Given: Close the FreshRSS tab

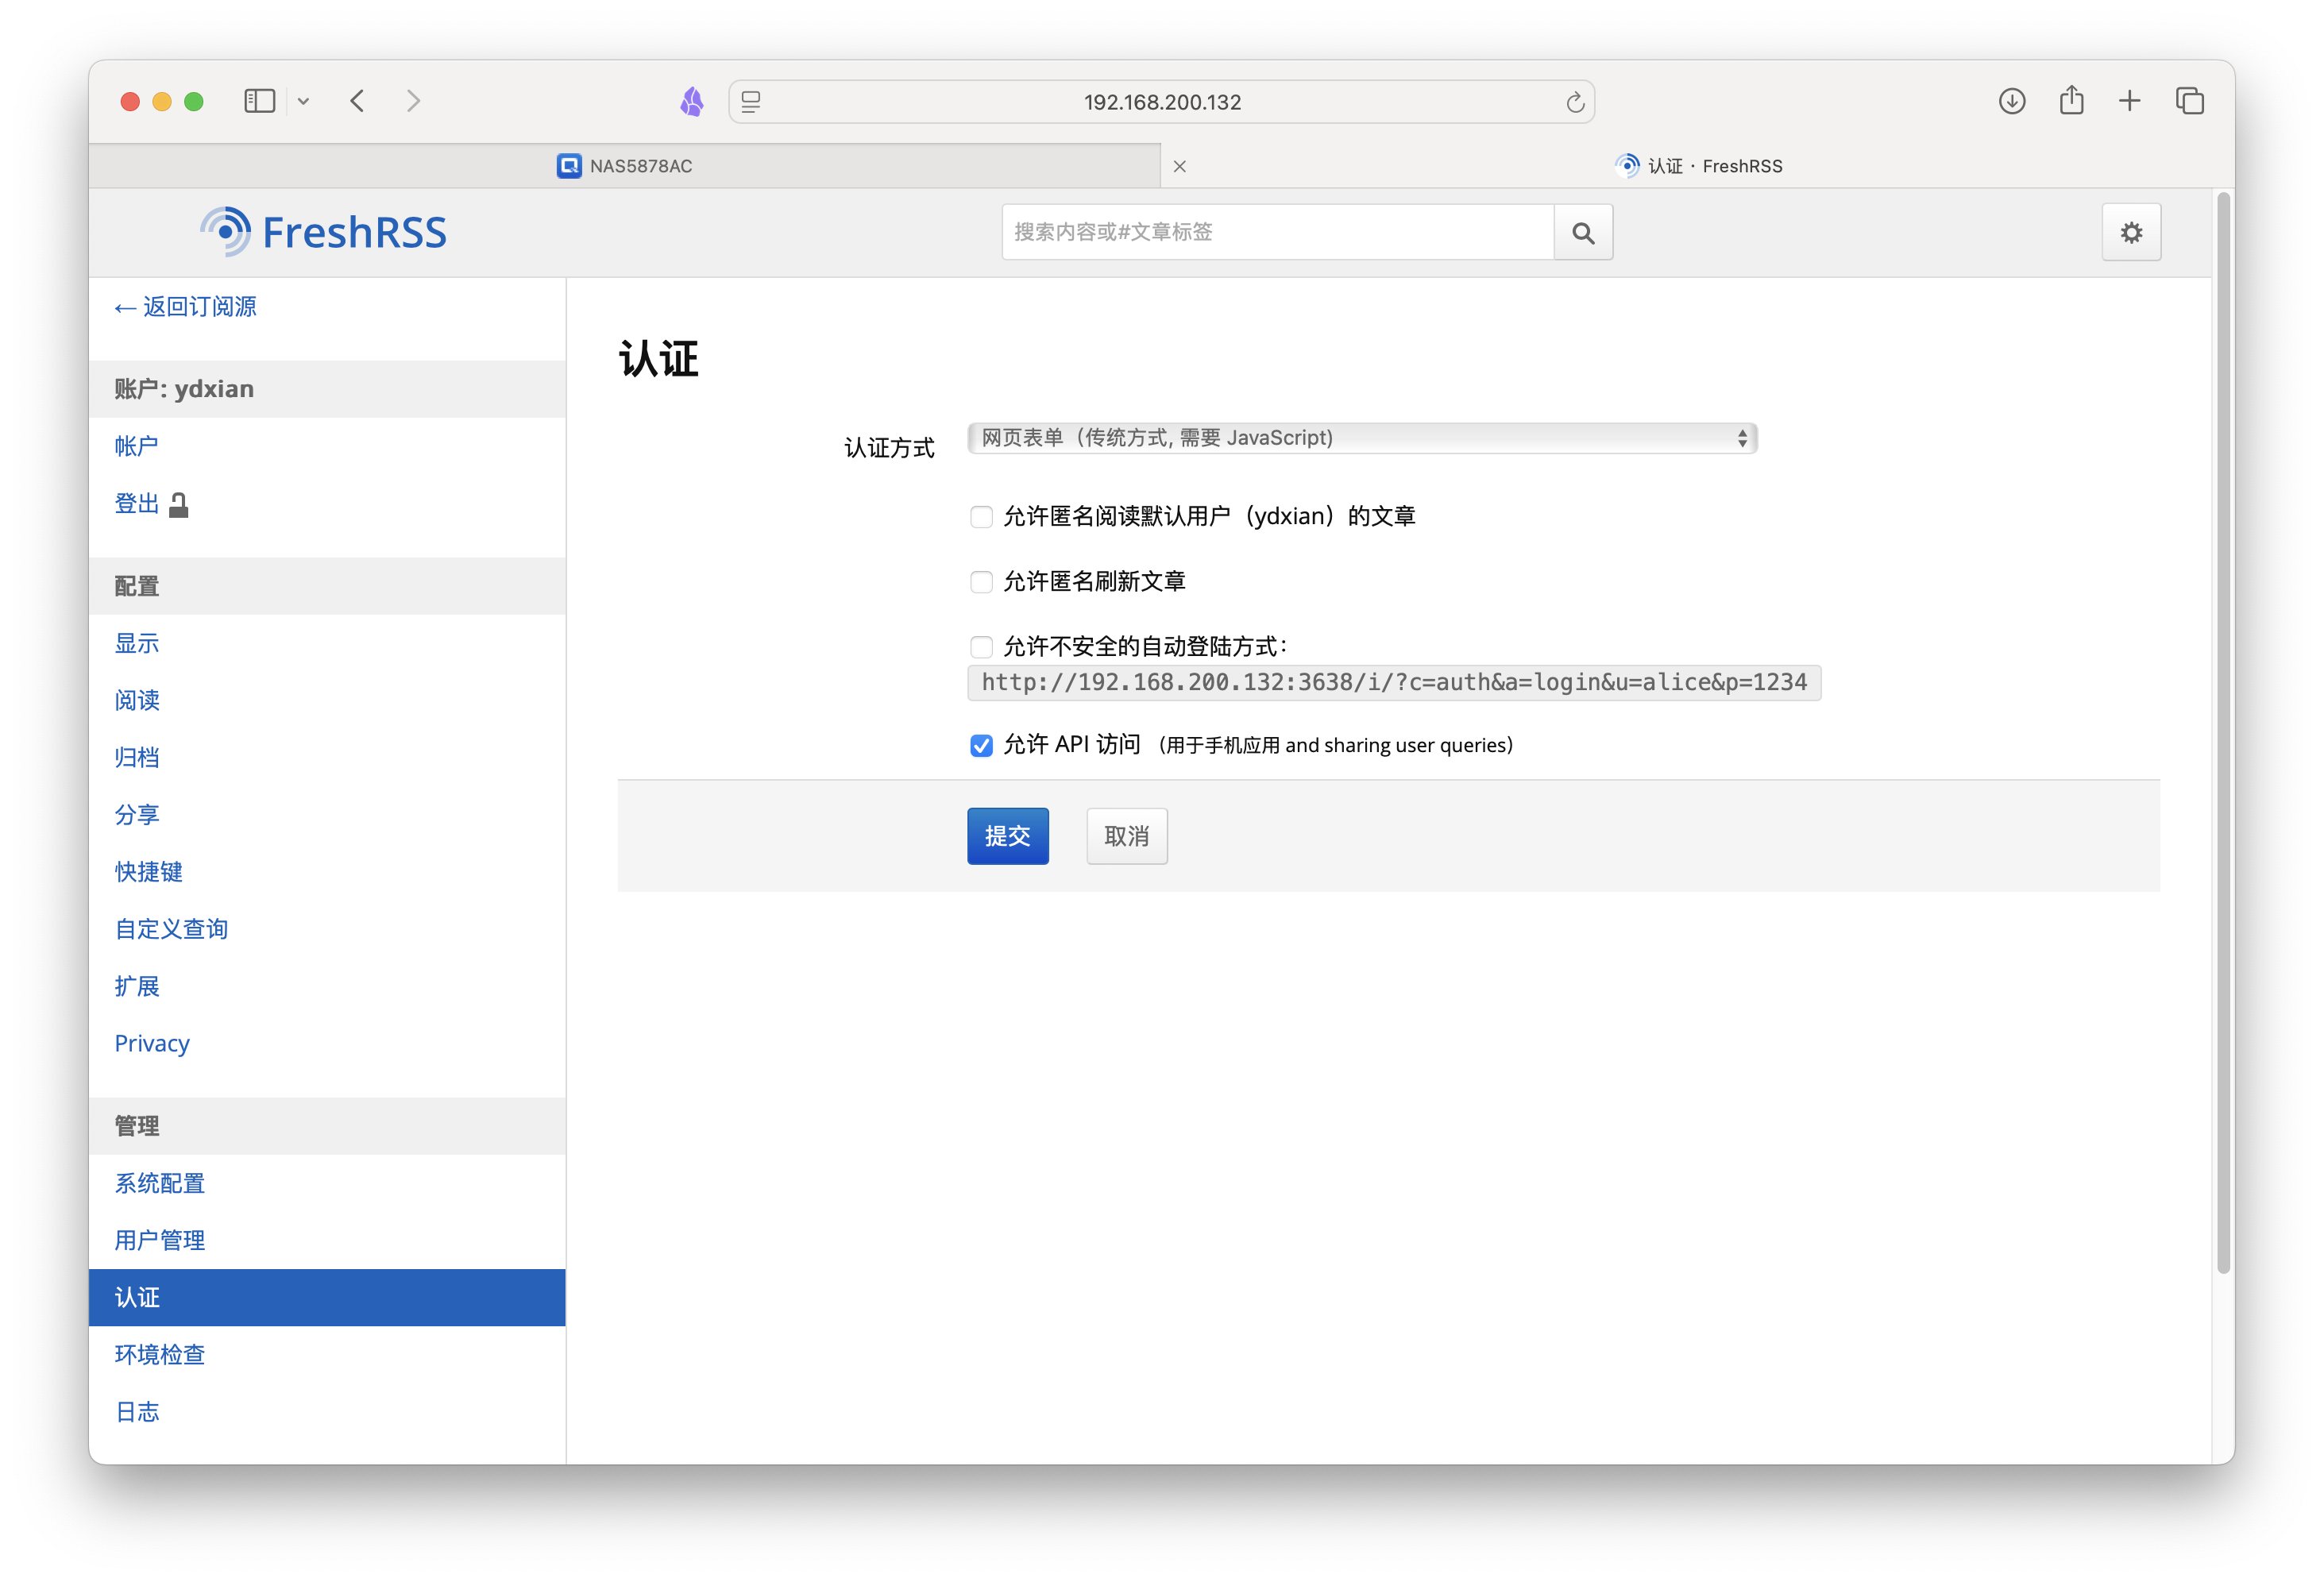Looking at the screenshot, I should pyautogui.click(x=1180, y=166).
